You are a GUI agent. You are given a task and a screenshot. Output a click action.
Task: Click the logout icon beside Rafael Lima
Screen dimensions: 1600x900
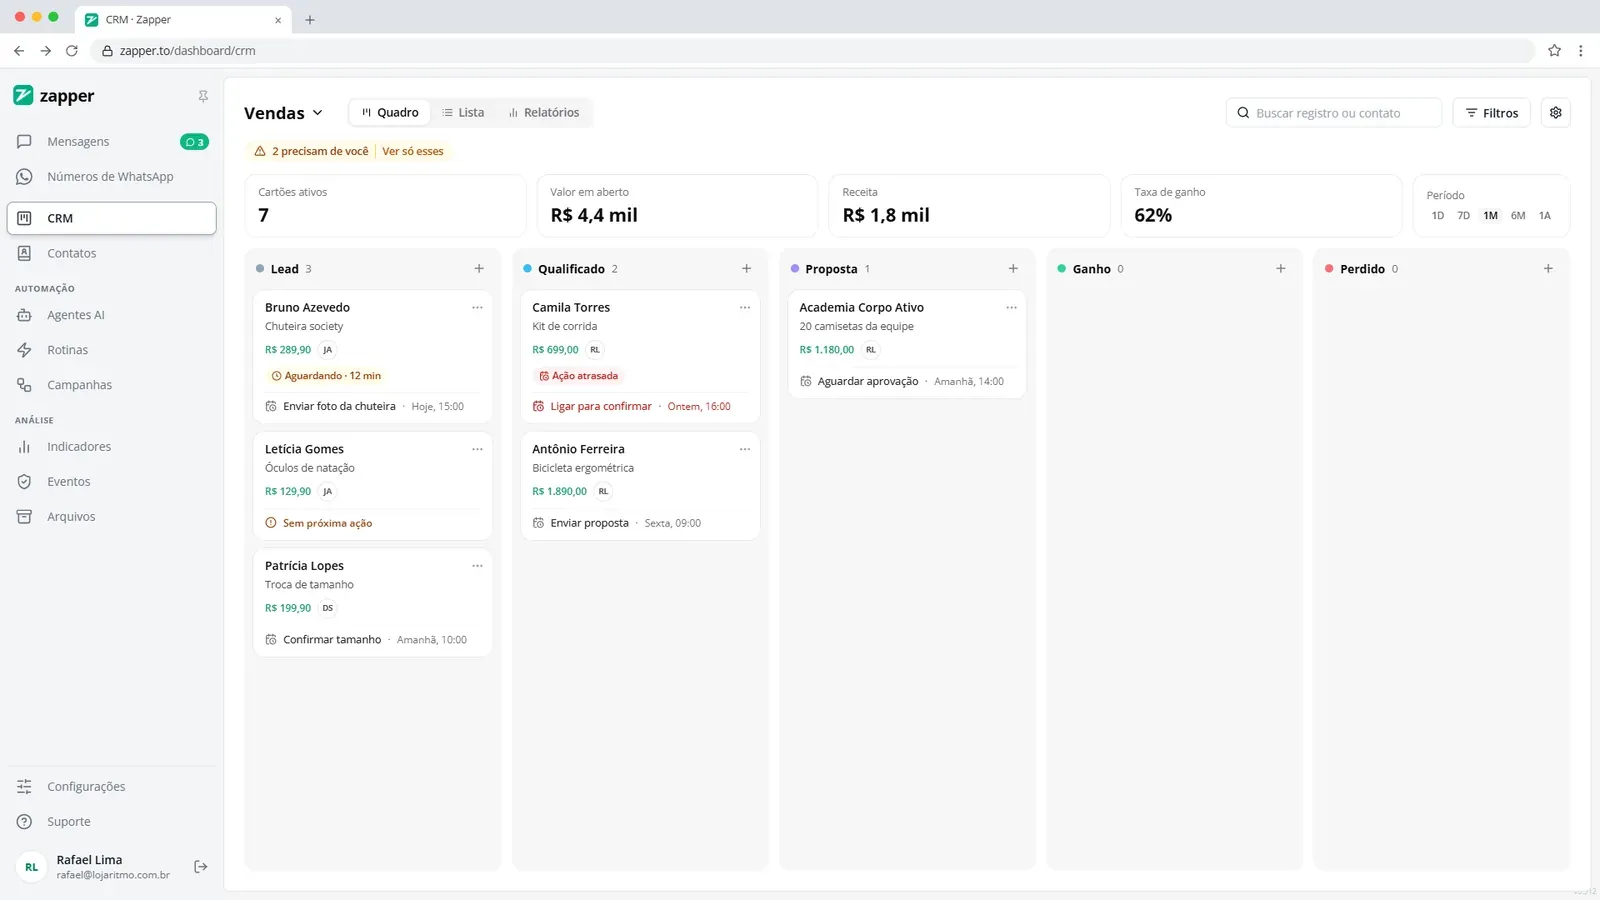201,867
